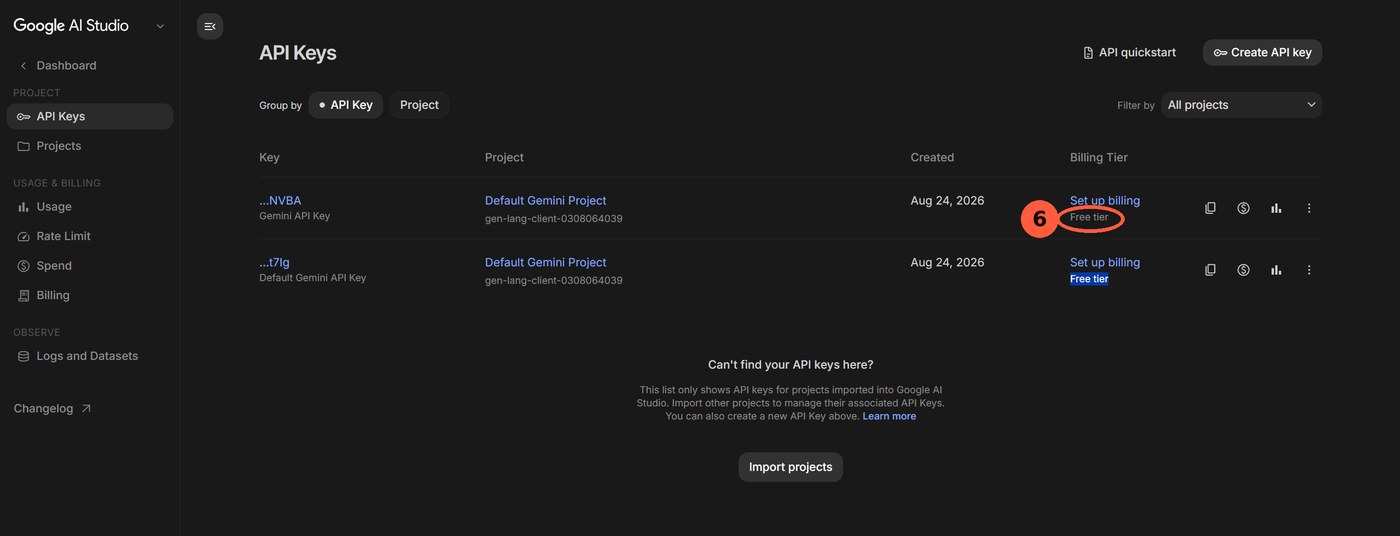1400x536 pixels.
Task: Open spend icon for ...NVBA key
Action: 1243,208
